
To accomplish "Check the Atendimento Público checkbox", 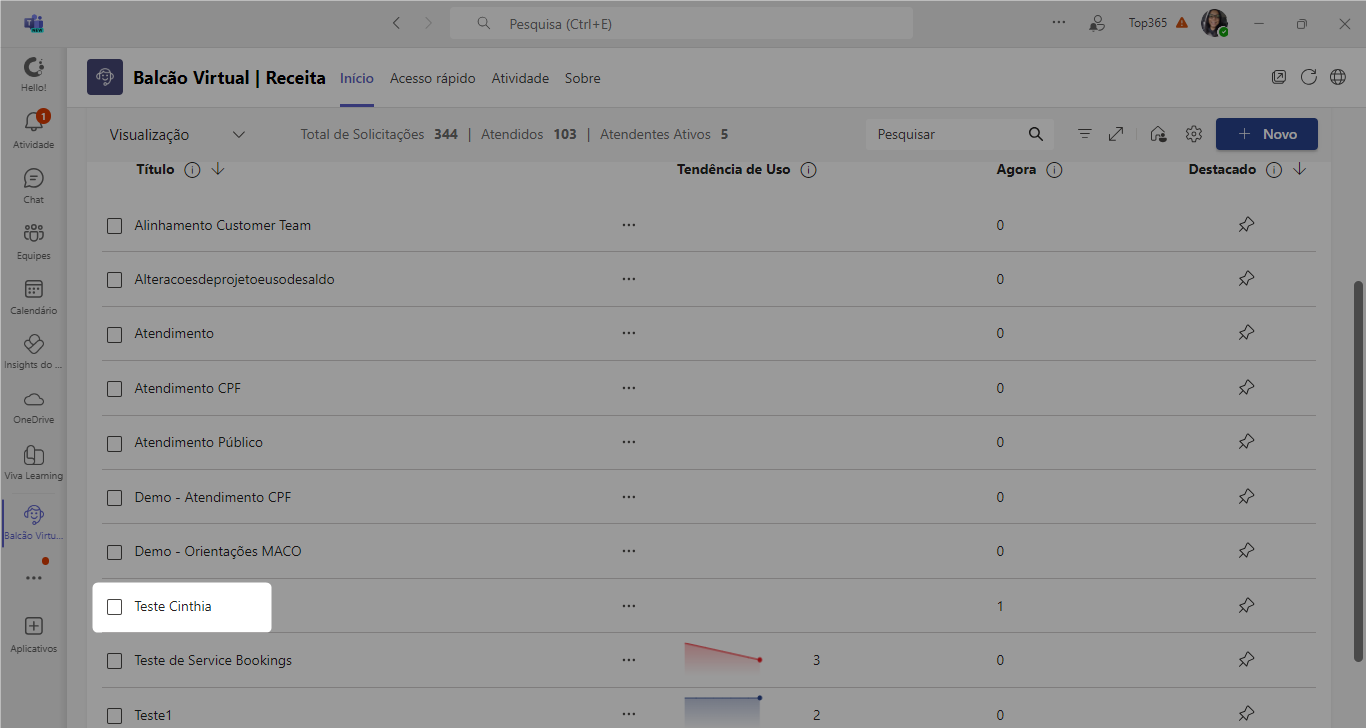I will [x=115, y=443].
